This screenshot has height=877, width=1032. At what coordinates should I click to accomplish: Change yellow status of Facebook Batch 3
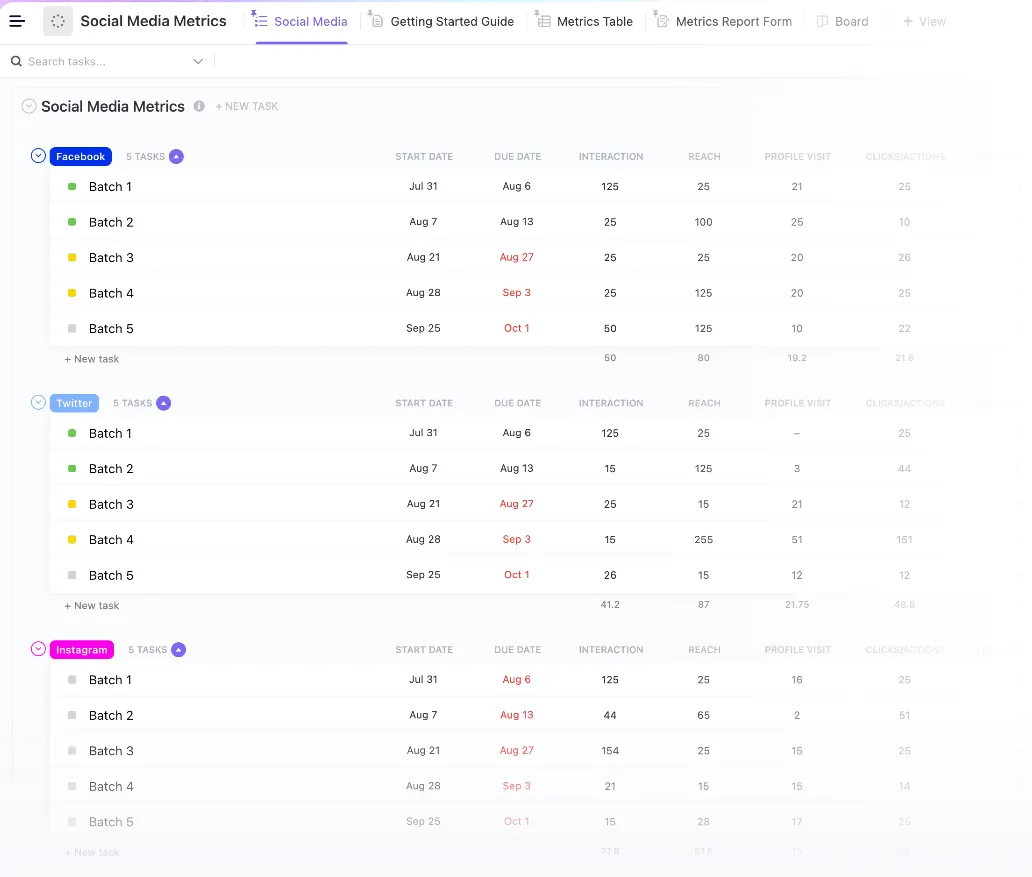pos(72,257)
